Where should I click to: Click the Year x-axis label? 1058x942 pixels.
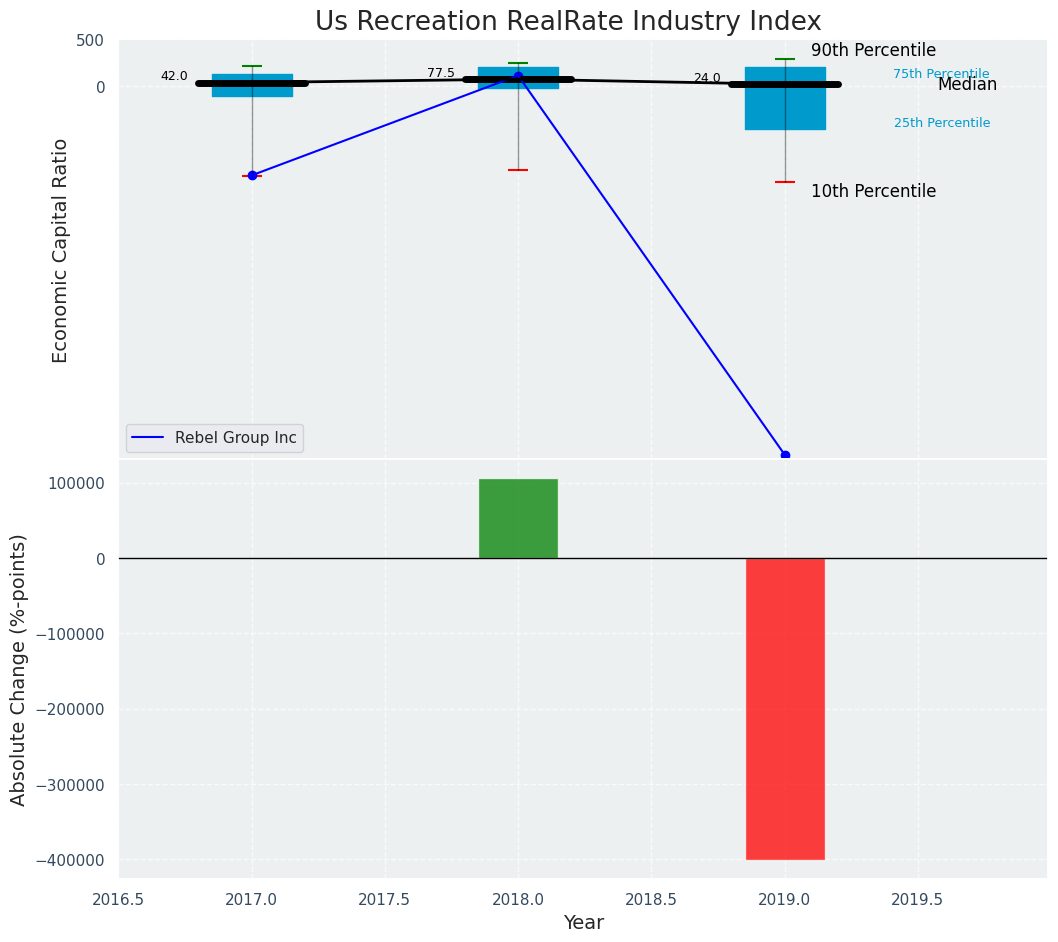point(583,923)
